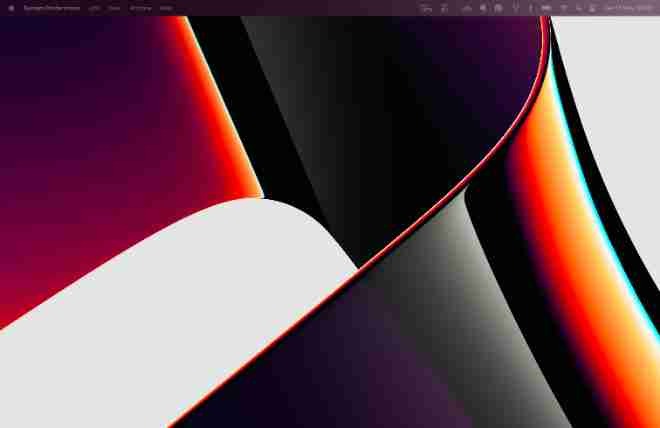Click the status icon right of battery

pyautogui.click(x=562, y=8)
